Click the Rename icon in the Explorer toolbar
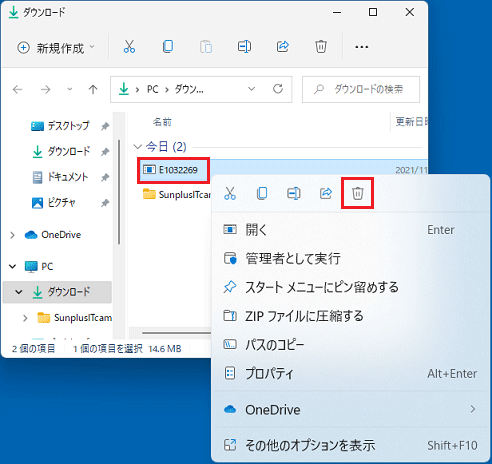The height and width of the screenshot is (464, 492). pyautogui.click(x=244, y=47)
